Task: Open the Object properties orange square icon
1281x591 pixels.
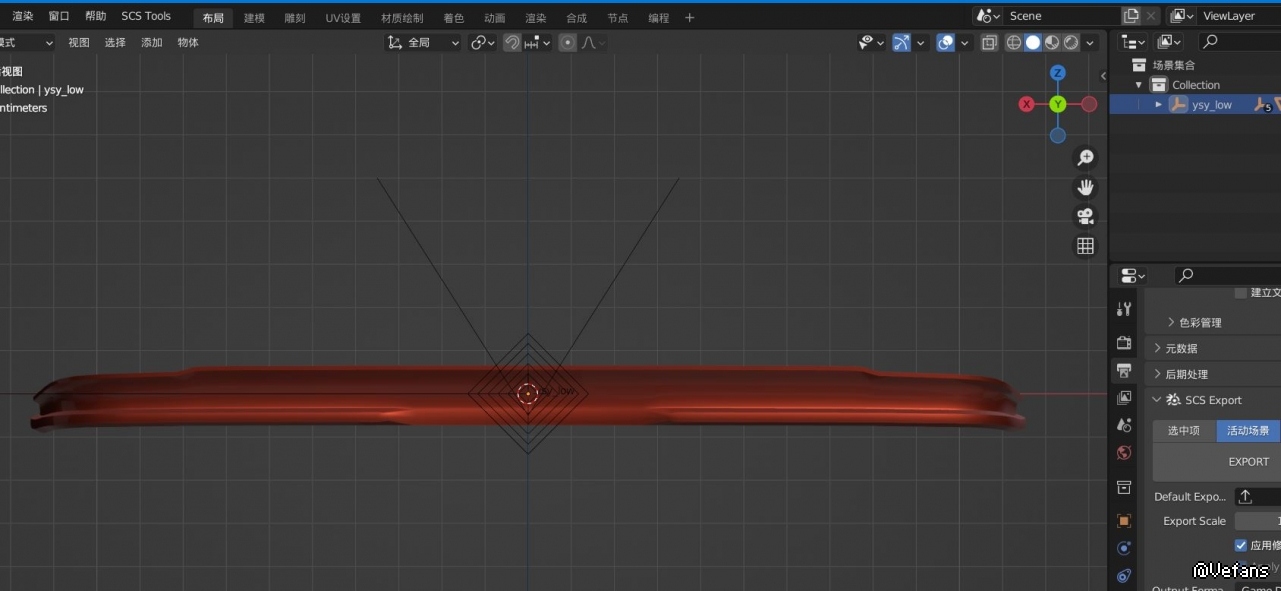Action: 1124,521
